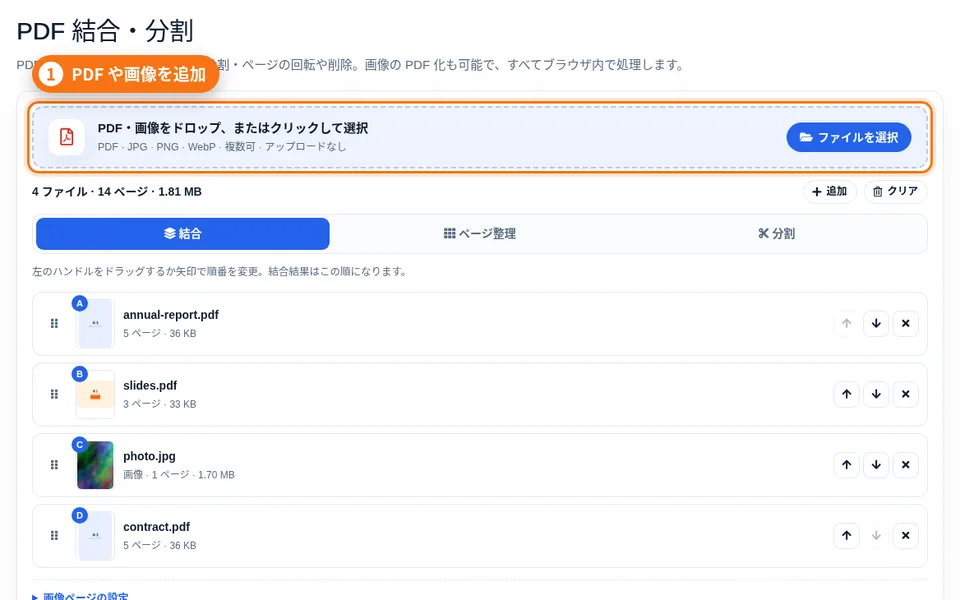Image resolution: width=960 pixels, height=600 pixels.
Task: Select the 分割 tab
Action: [x=776, y=233]
